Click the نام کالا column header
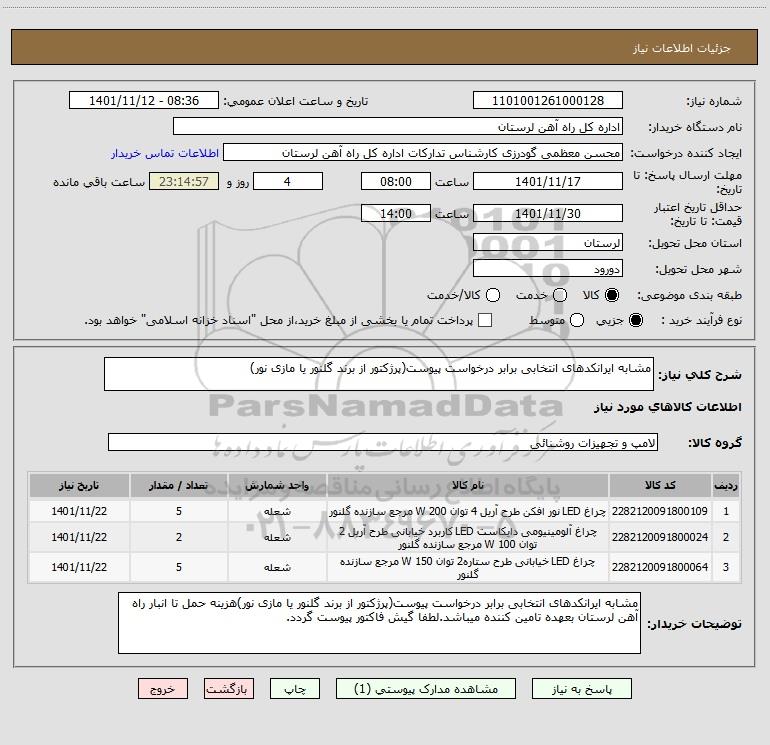 coord(468,486)
